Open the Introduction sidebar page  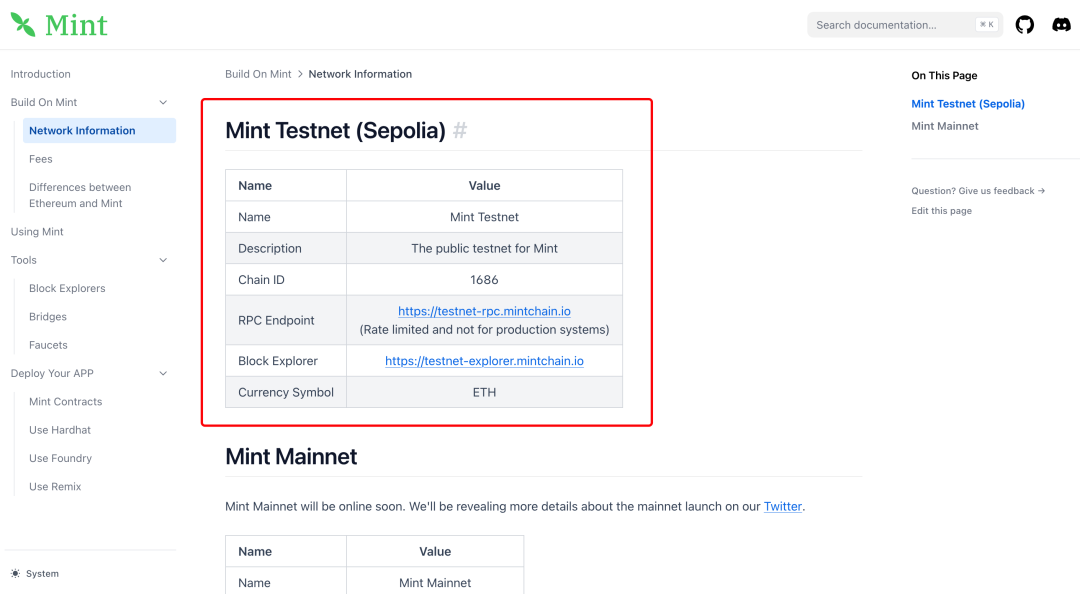click(x=41, y=74)
